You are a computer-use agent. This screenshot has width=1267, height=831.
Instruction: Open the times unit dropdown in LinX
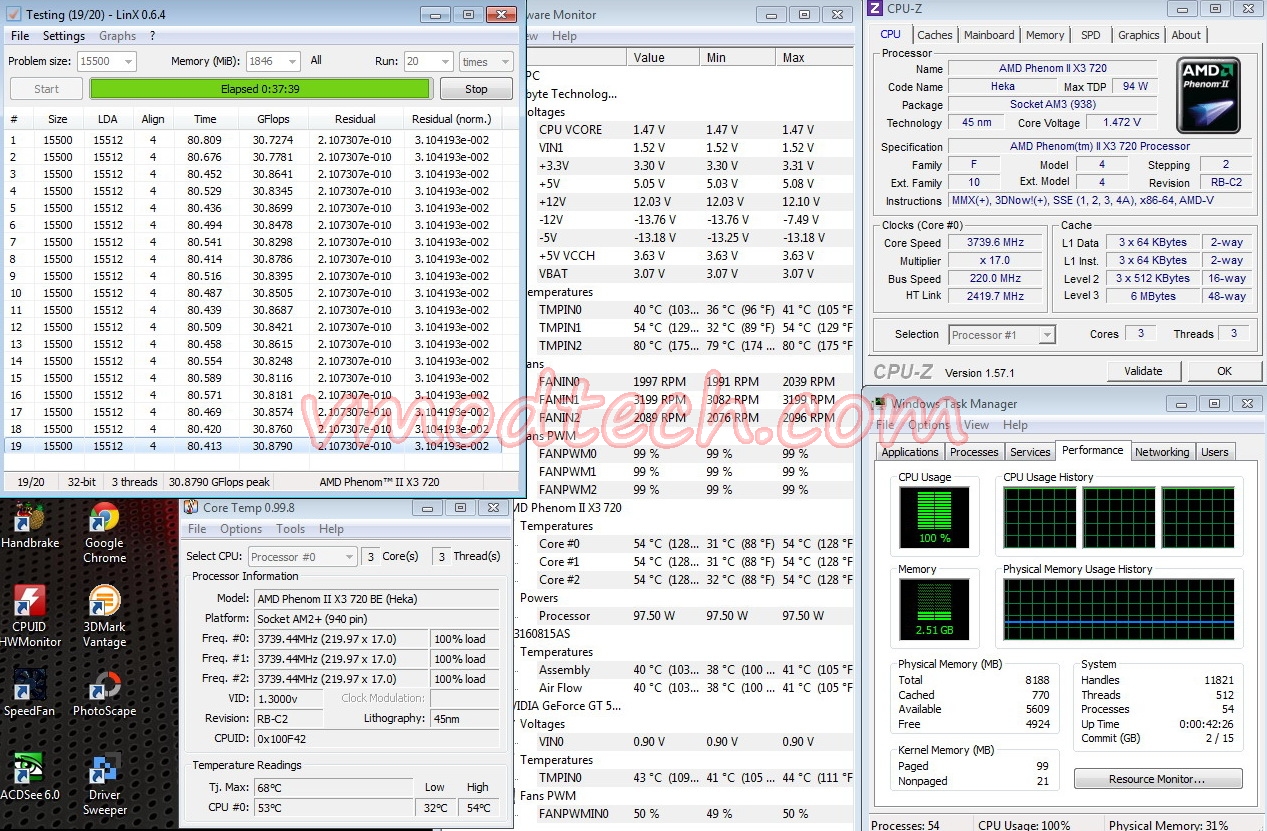point(487,61)
